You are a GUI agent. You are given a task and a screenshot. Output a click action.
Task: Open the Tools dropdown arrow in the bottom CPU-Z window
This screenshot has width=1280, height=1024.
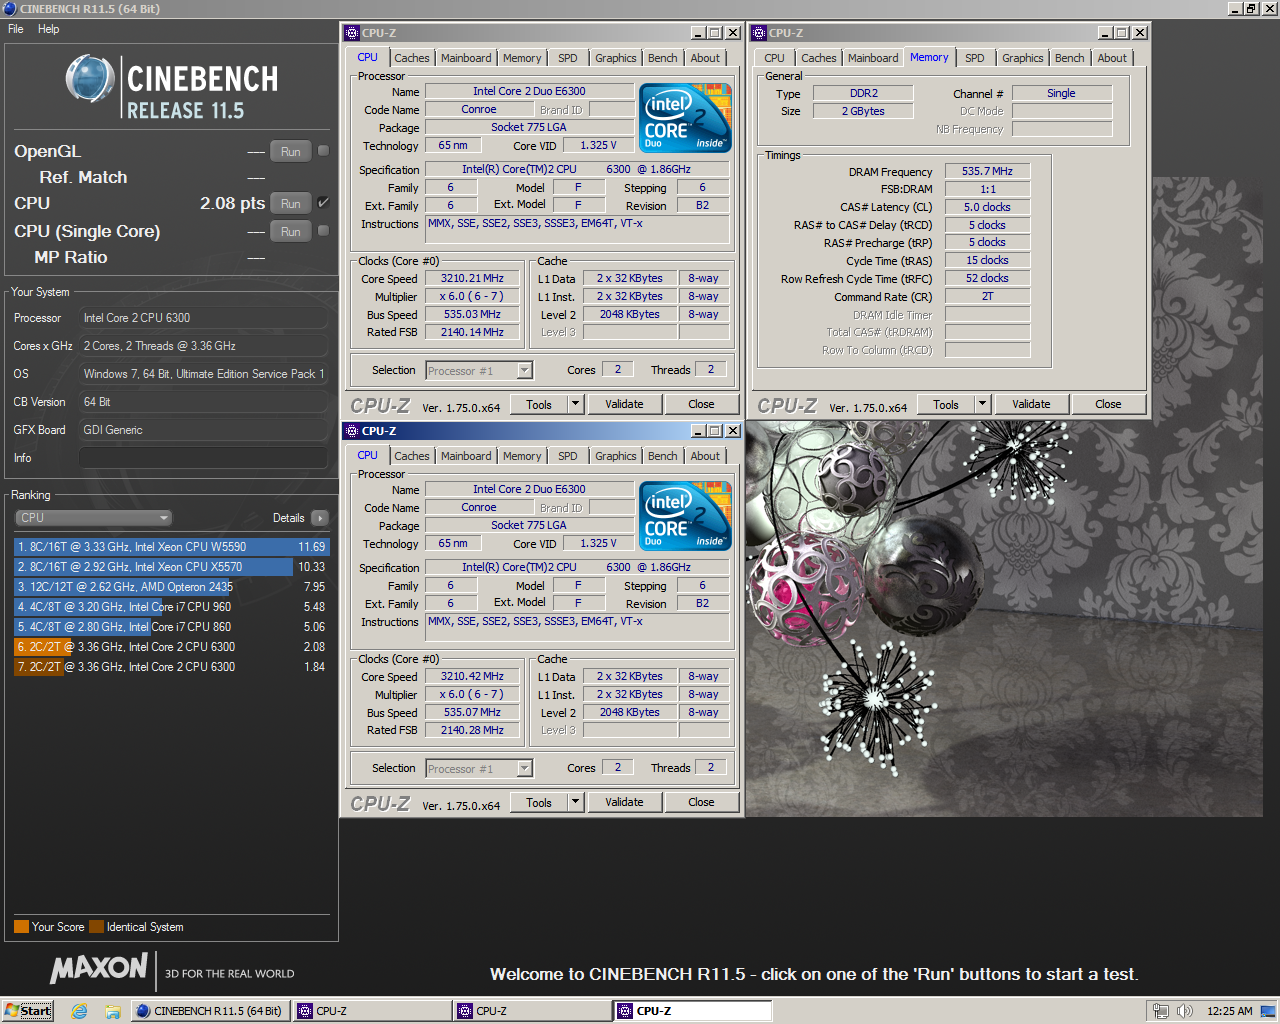click(x=575, y=802)
